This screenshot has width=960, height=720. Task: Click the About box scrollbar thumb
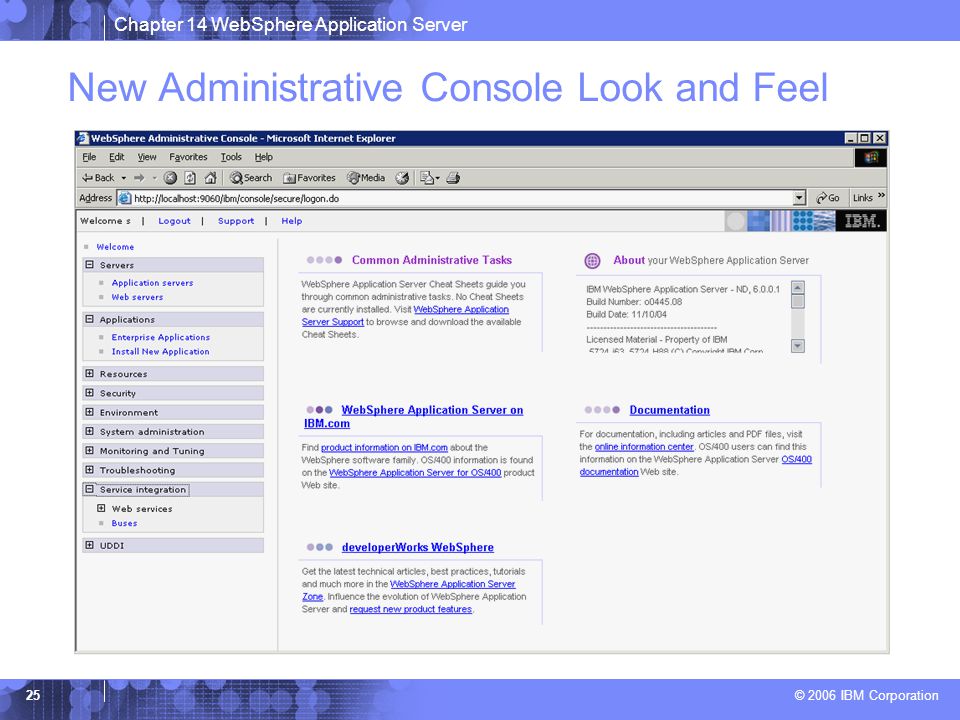[798, 302]
